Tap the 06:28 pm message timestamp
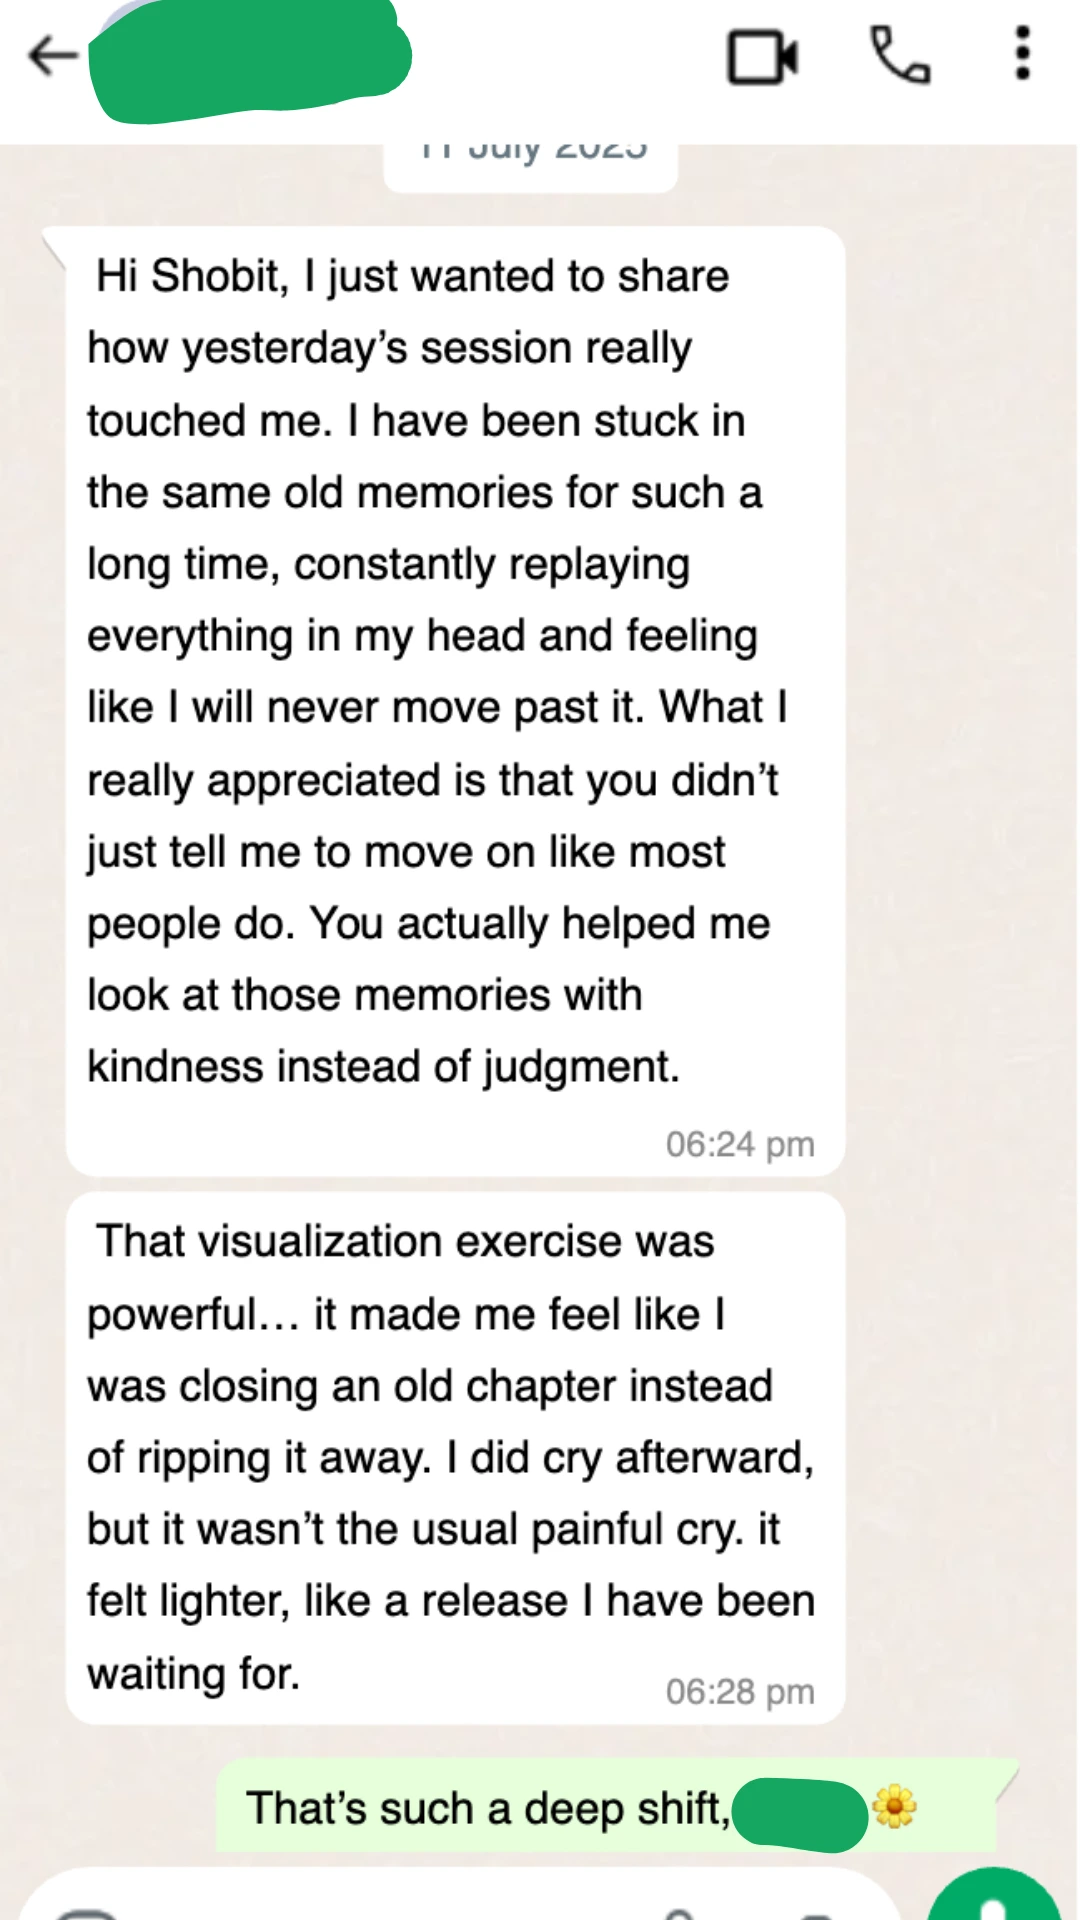The height and width of the screenshot is (1920, 1080). click(x=740, y=1691)
